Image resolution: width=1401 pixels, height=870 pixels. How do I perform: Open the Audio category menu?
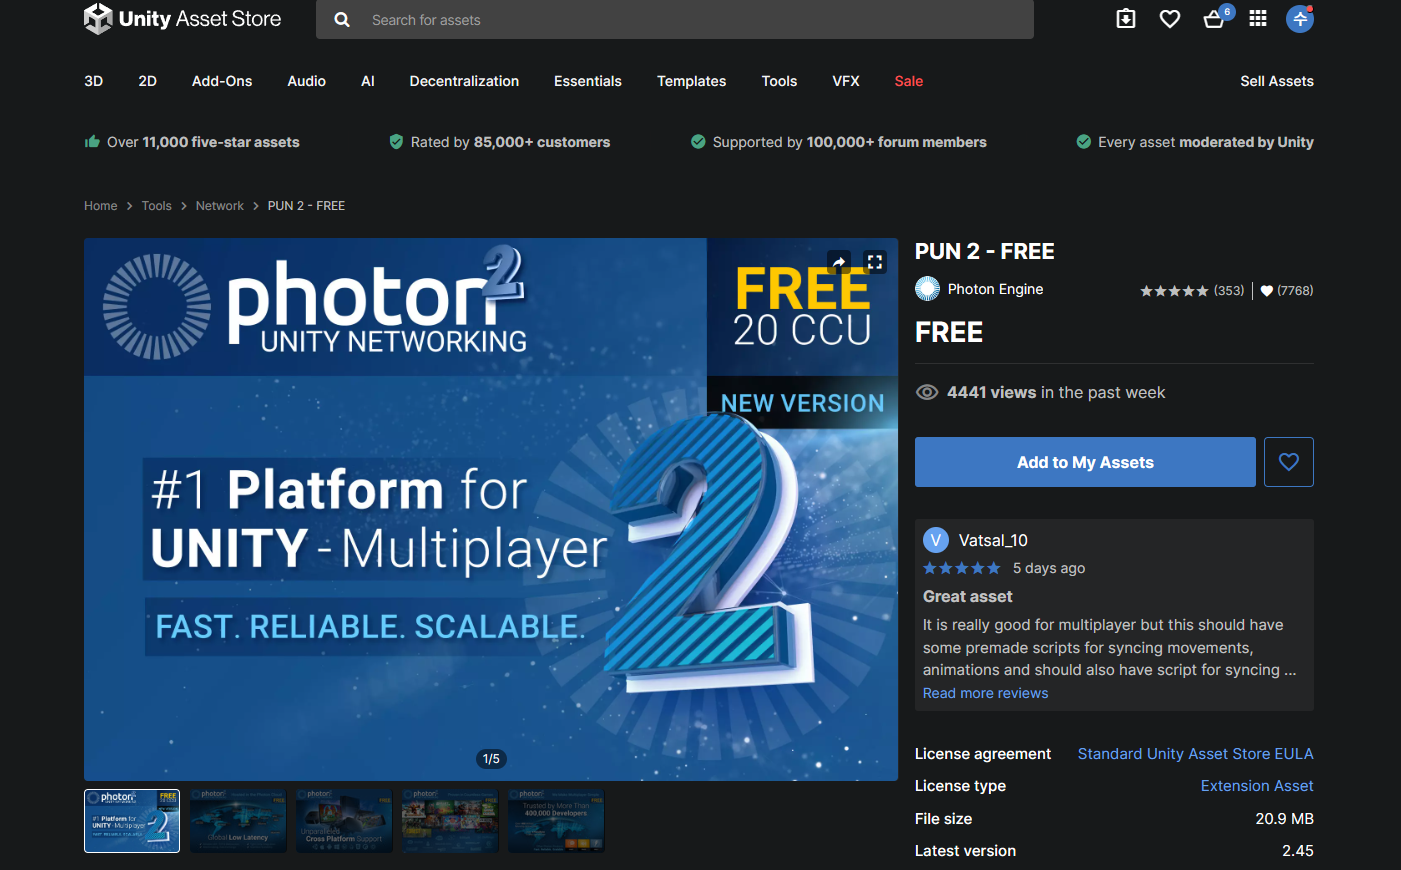(307, 81)
